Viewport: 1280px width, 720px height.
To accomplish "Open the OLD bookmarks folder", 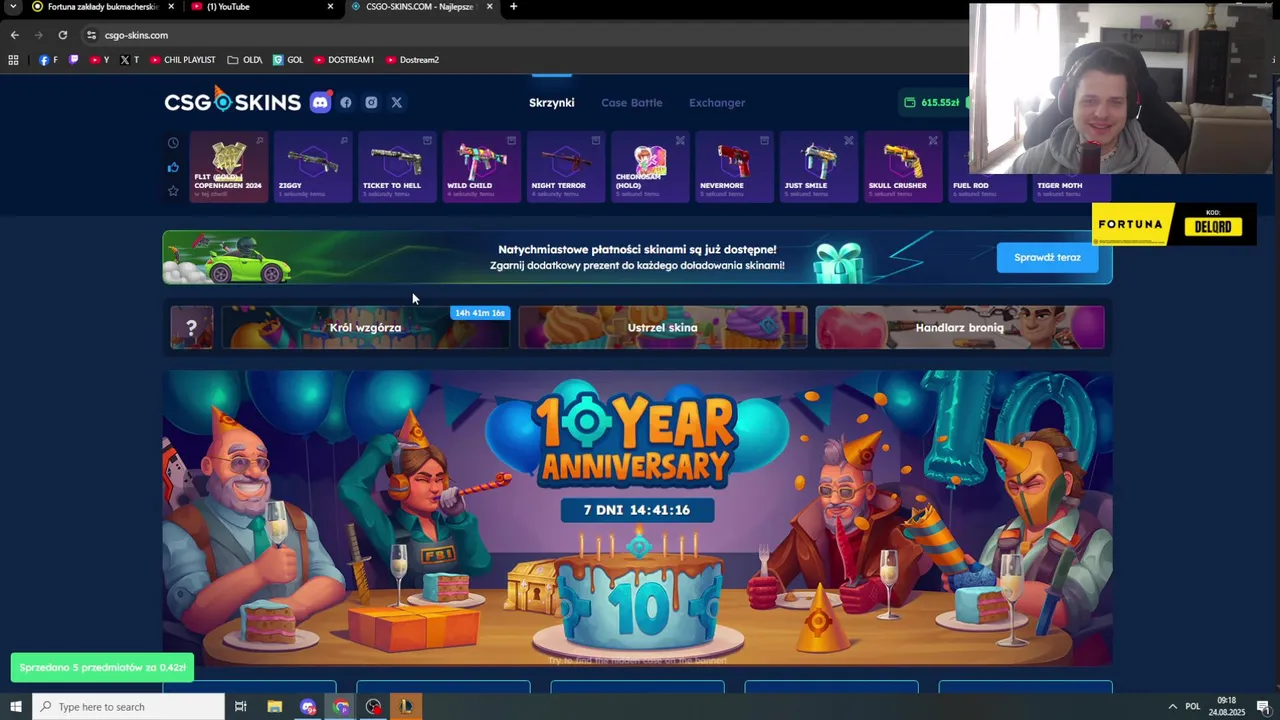I will [x=245, y=60].
